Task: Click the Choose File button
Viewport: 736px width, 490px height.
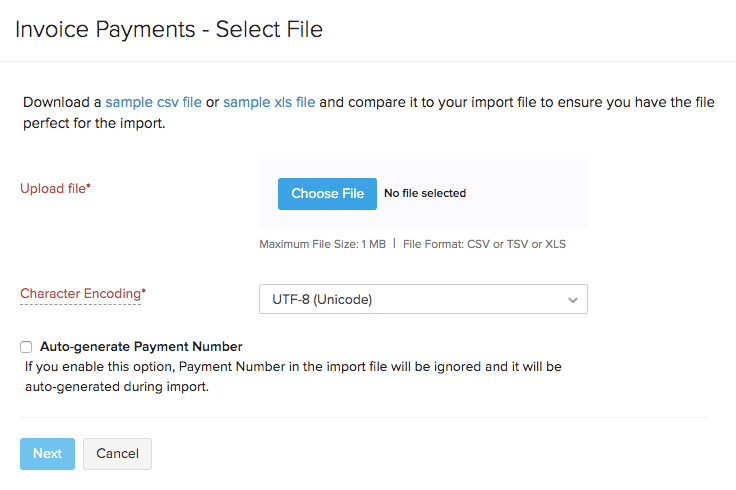Action: [x=327, y=194]
